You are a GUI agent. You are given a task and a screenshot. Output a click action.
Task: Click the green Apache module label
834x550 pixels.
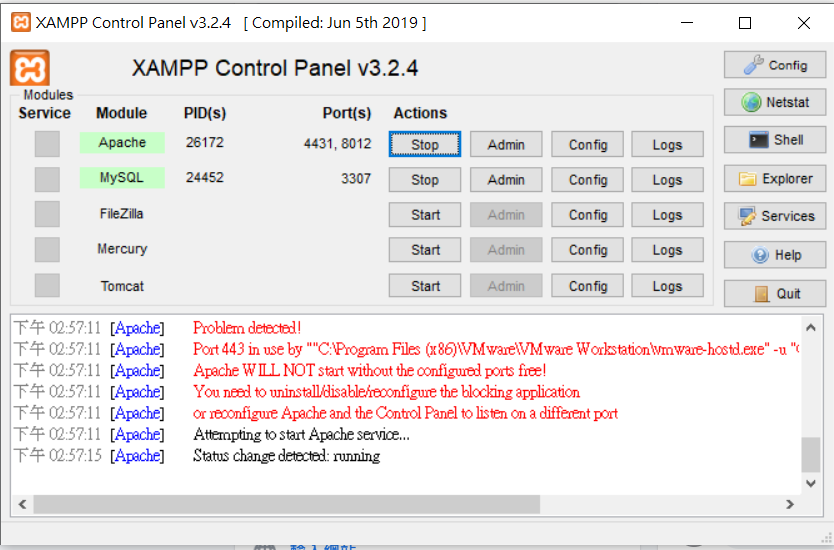pos(122,143)
